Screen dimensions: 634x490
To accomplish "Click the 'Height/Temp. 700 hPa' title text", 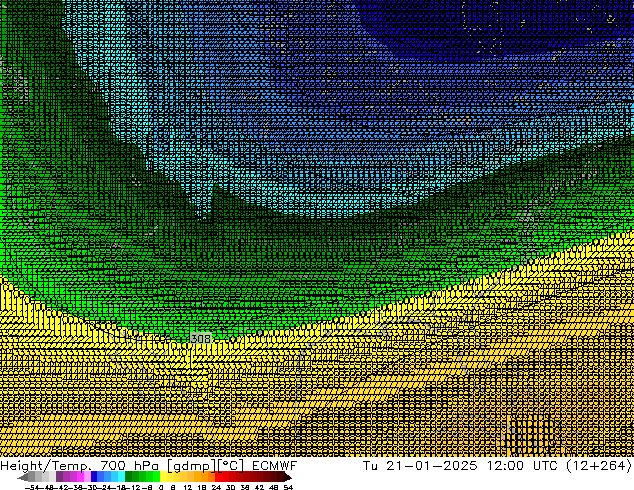I will [x=80, y=466].
